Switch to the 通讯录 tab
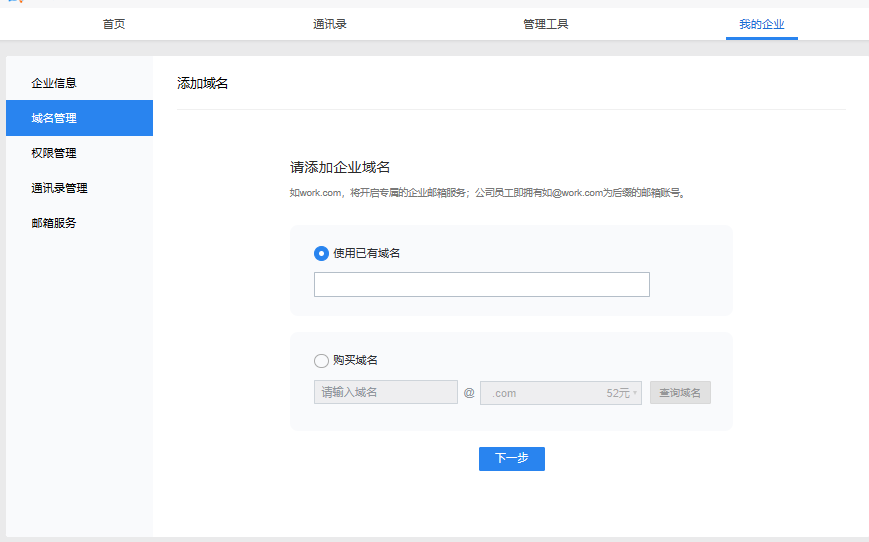The width and height of the screenshot is (869, 542). 329,24
